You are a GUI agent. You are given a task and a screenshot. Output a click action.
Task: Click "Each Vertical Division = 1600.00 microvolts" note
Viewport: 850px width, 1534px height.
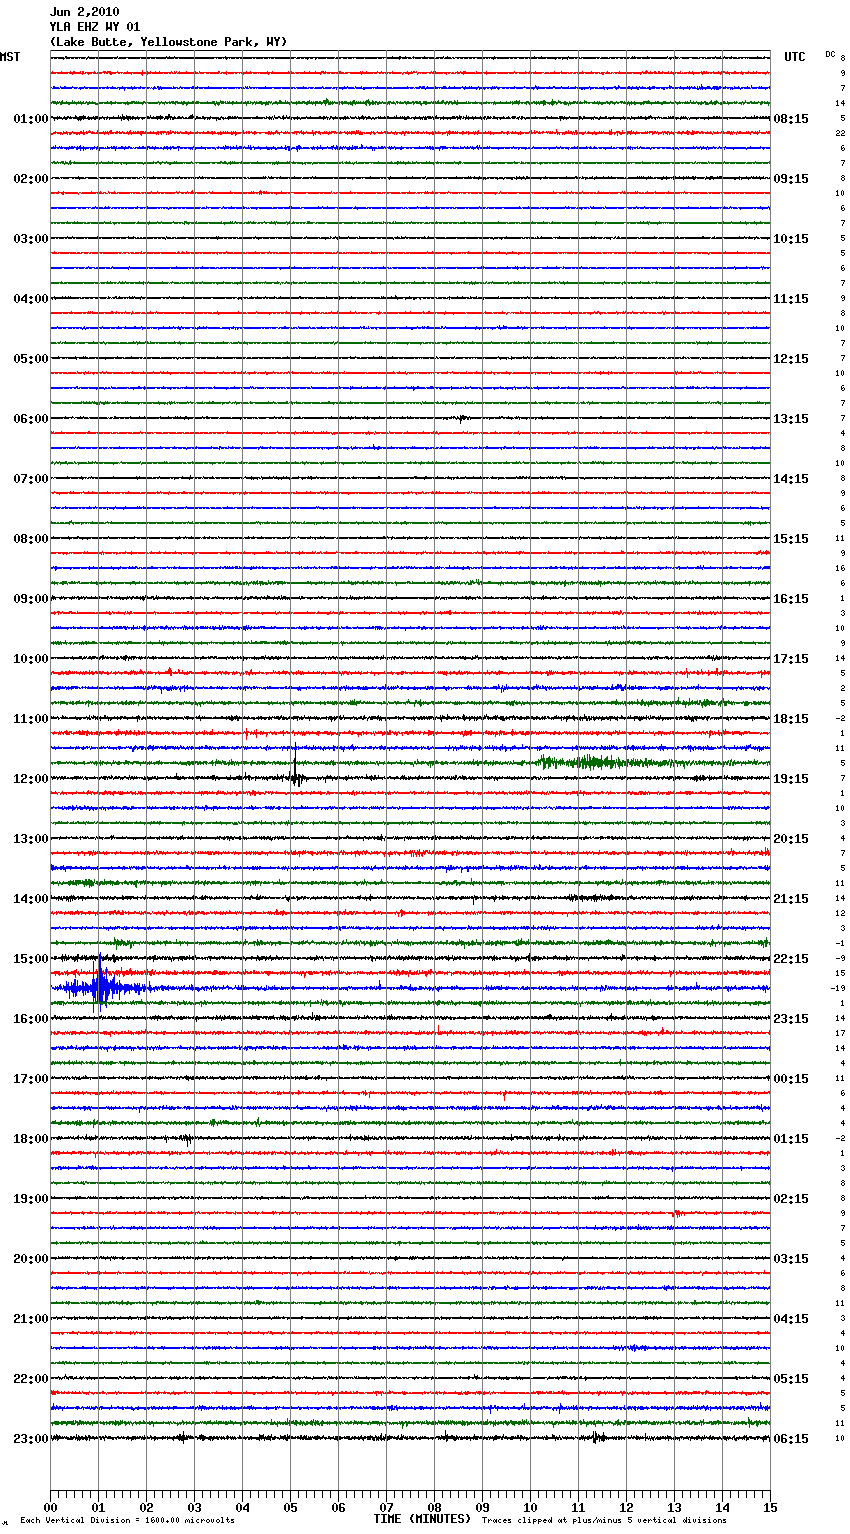(127, 1521)
